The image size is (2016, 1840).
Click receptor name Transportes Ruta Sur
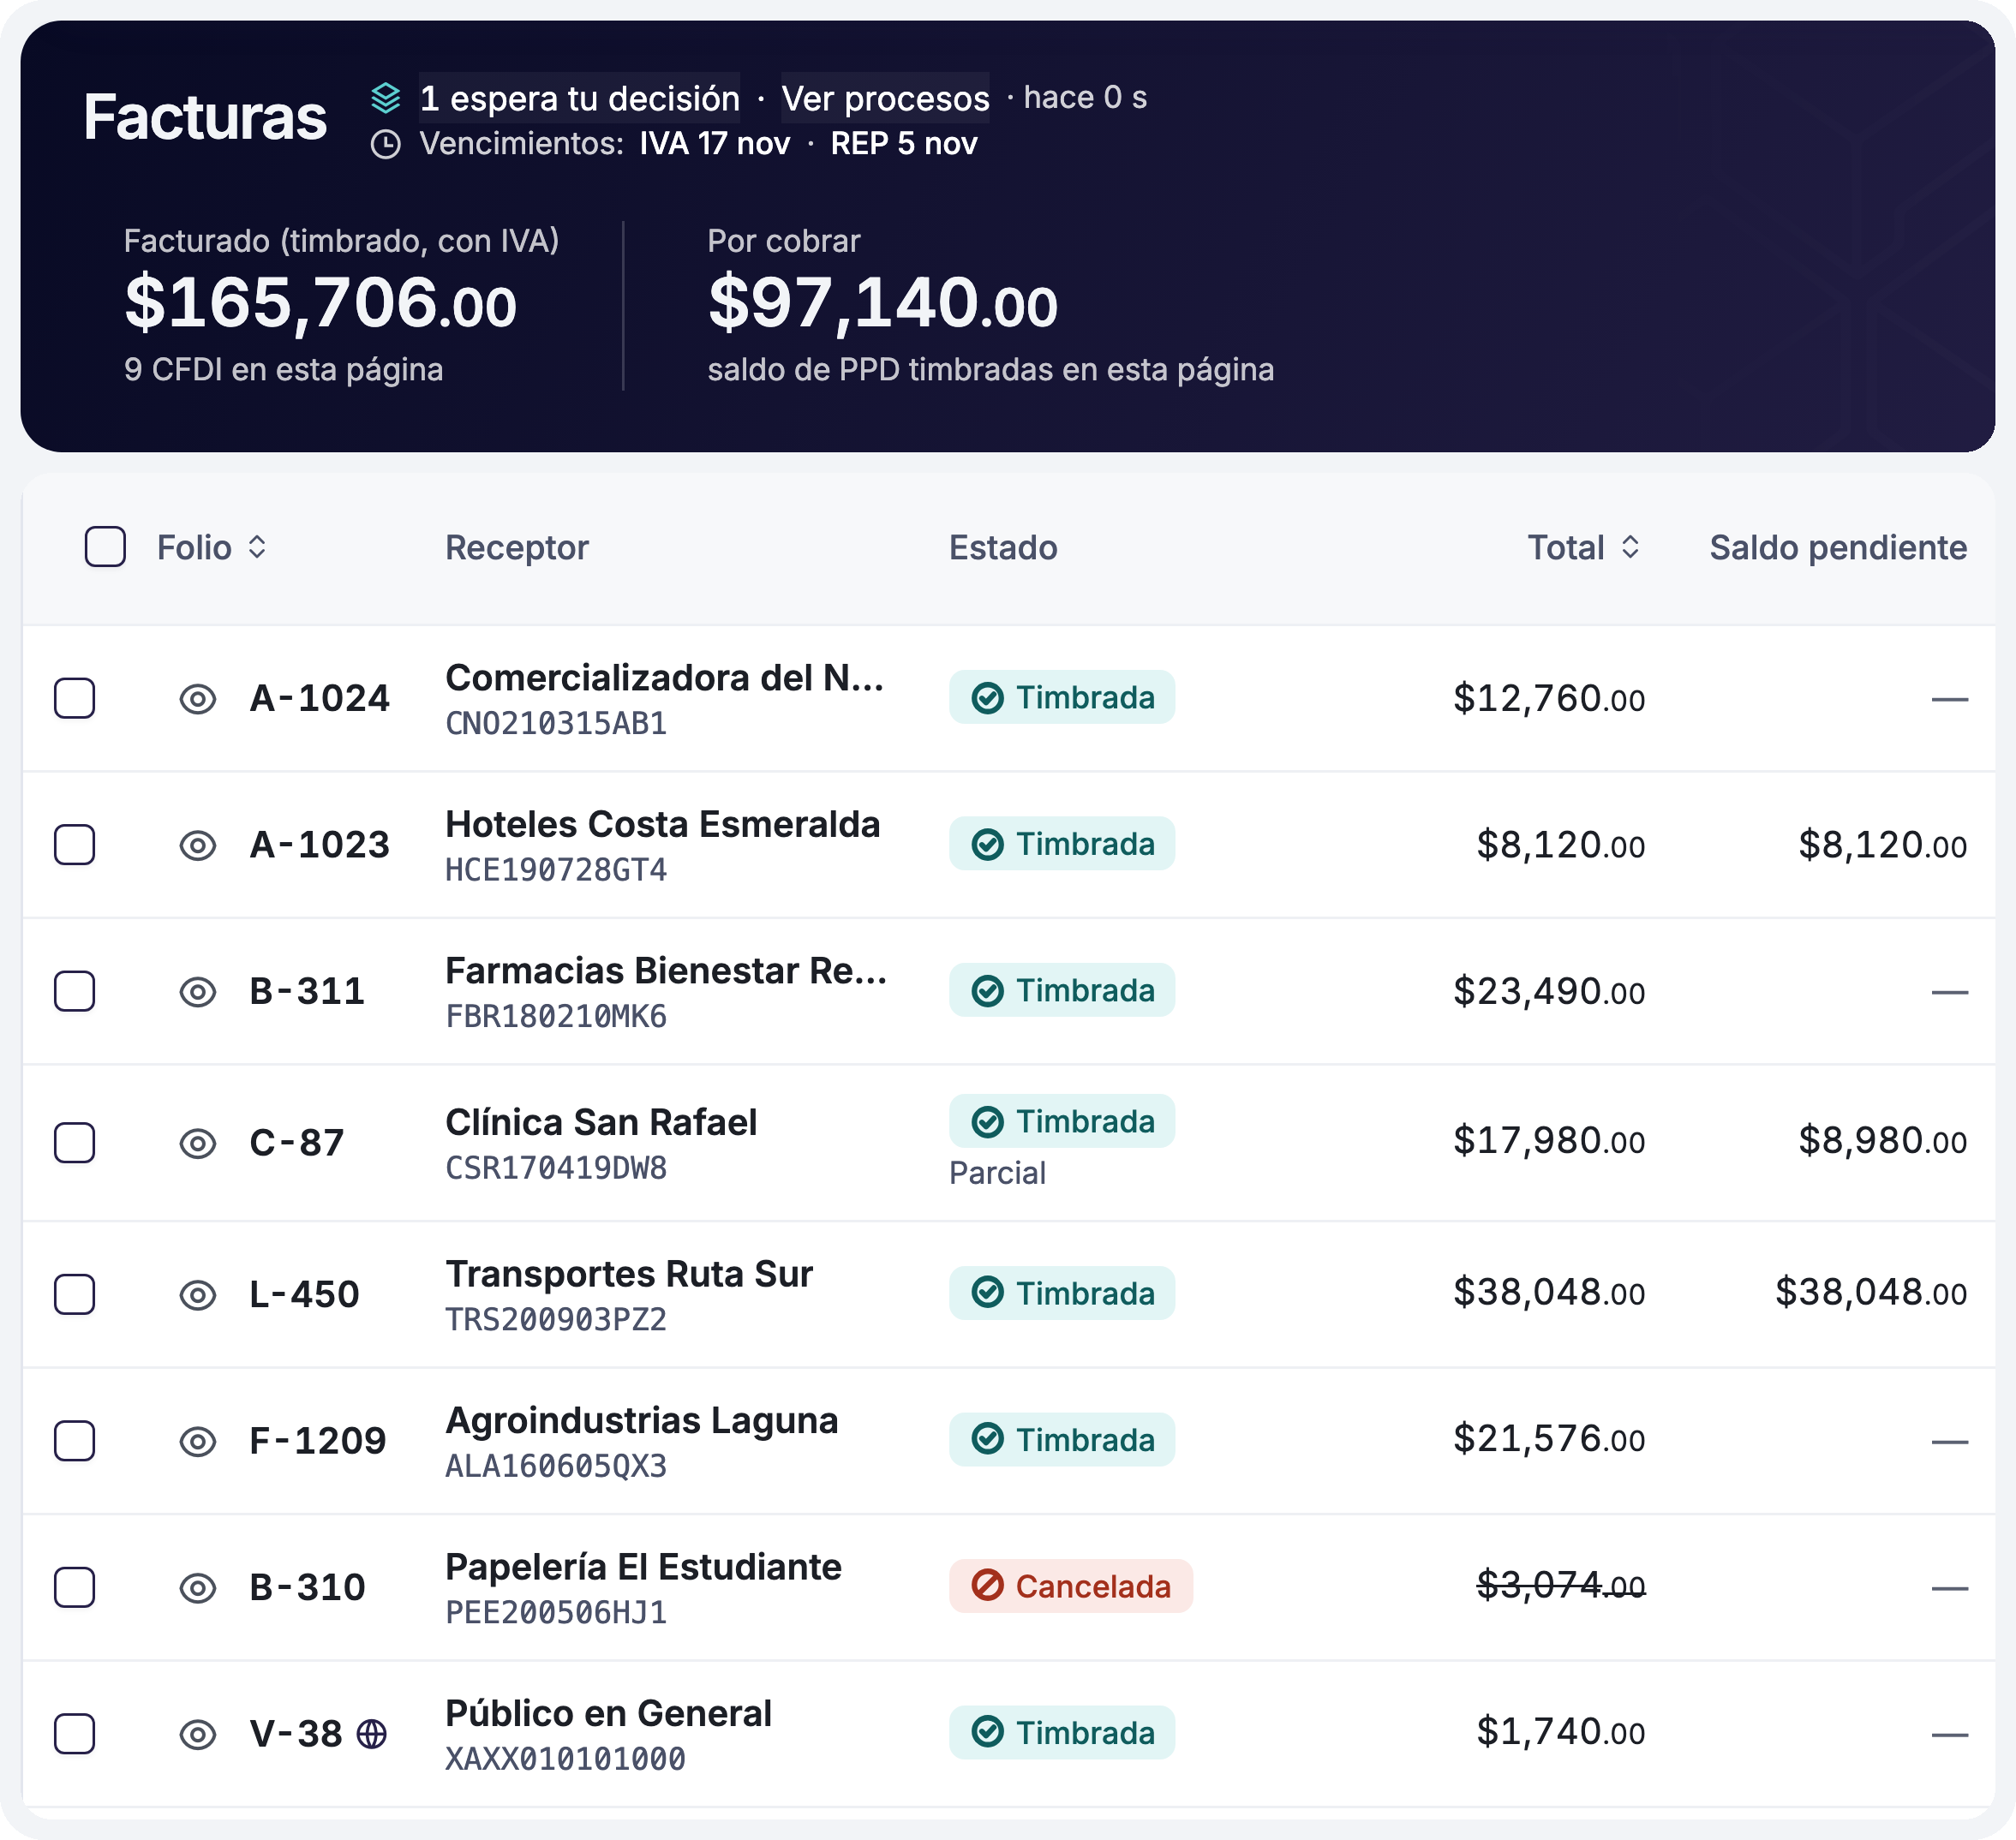point(629,1274)
